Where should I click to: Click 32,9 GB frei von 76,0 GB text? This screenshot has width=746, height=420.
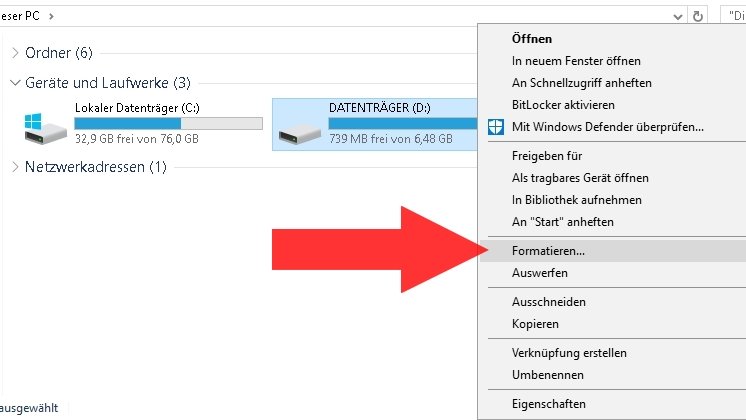click(x=137, y=139)
